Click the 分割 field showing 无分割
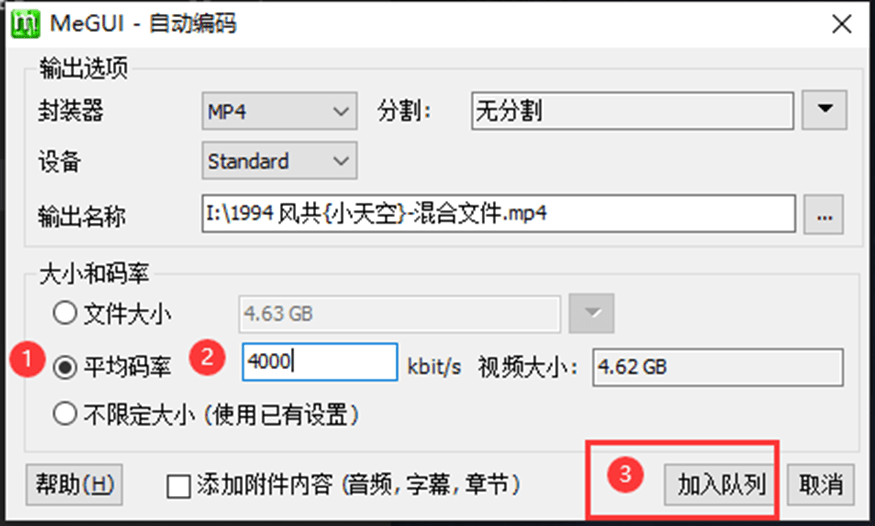The image size is (875, 526). [x=632, y=110]
